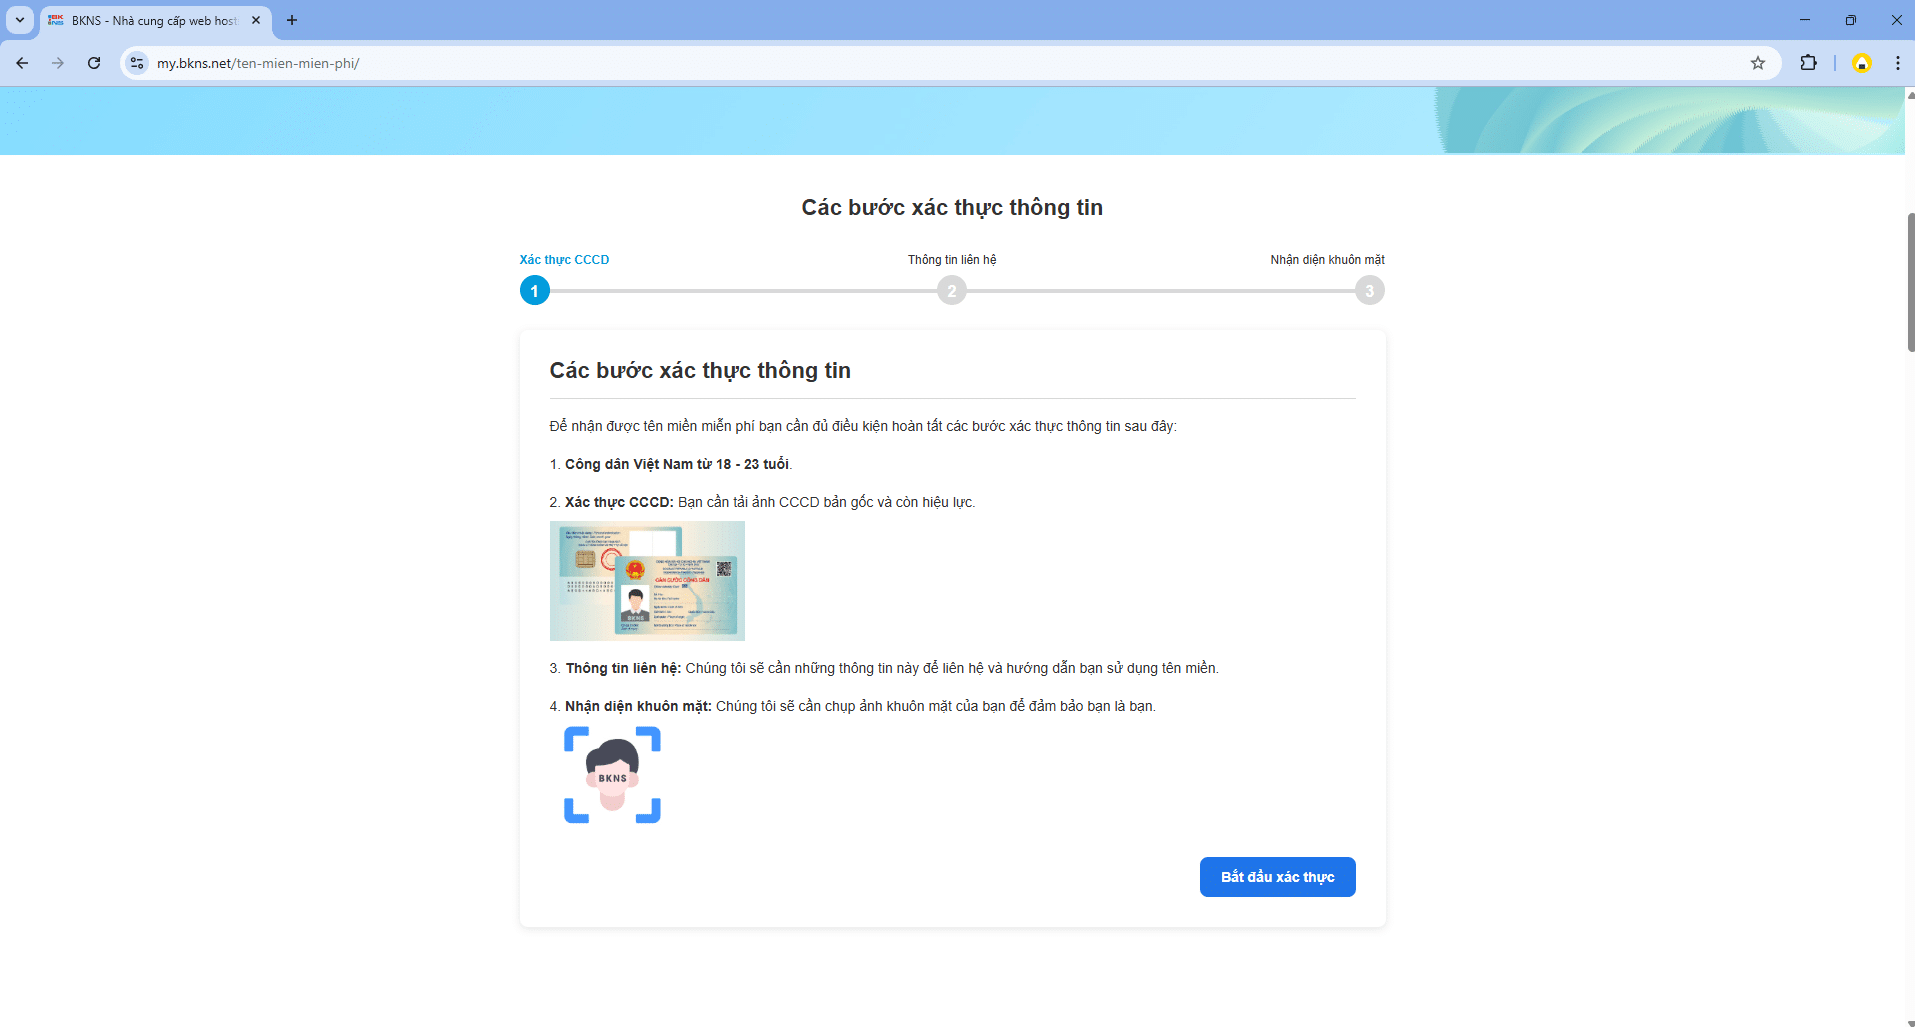Click the browser back arrow
This screenshot has width=1915, height=1027.
22,63
